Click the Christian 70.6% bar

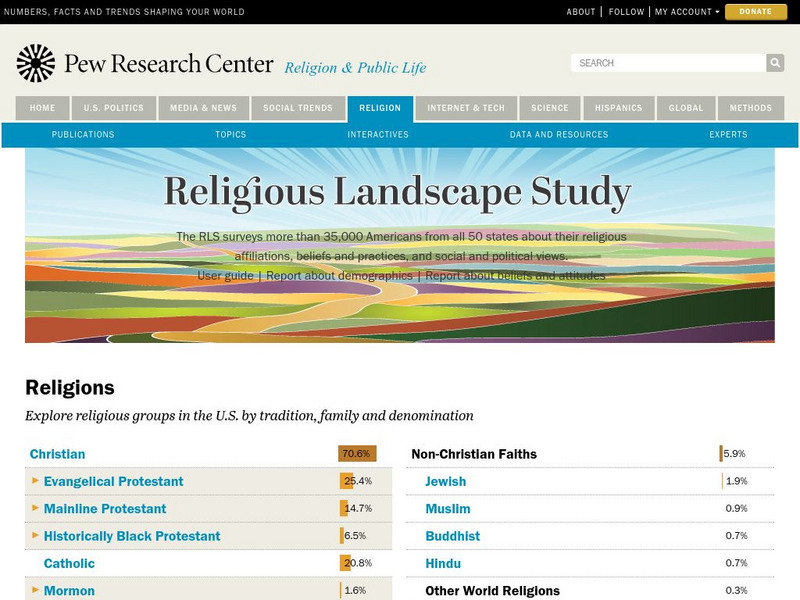357,453
